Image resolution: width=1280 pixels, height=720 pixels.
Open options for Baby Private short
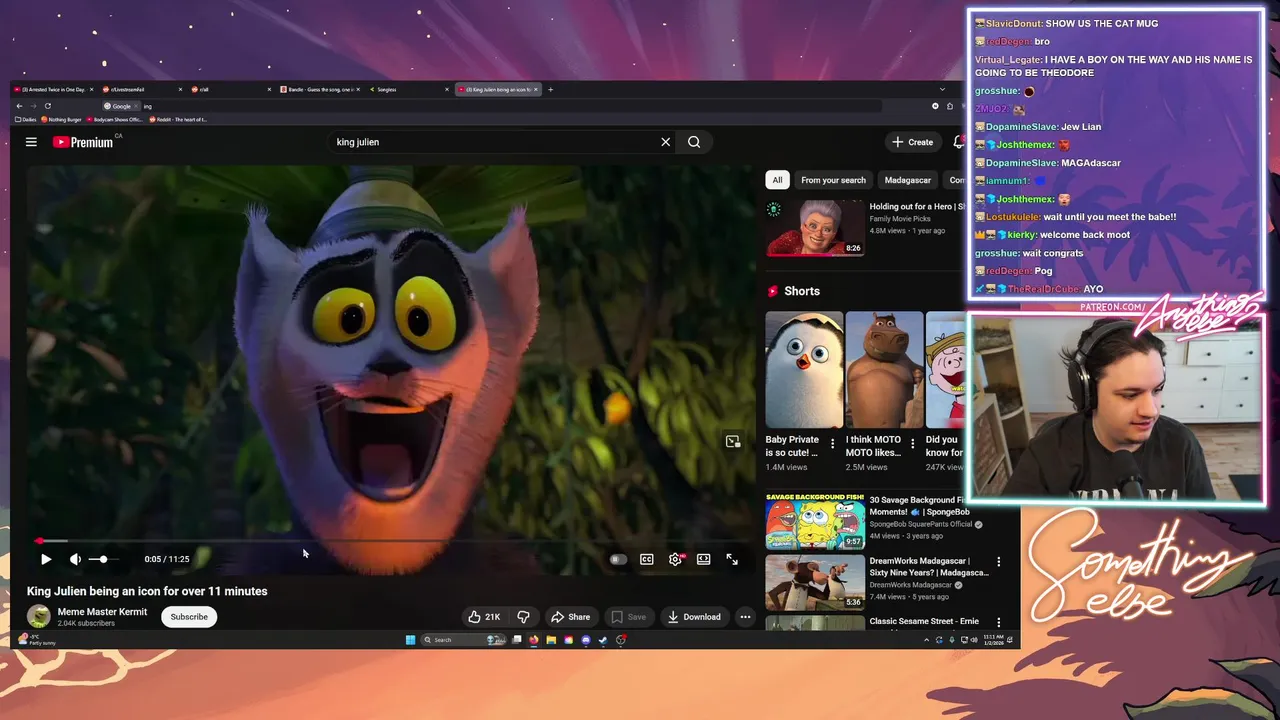[832, 444]
